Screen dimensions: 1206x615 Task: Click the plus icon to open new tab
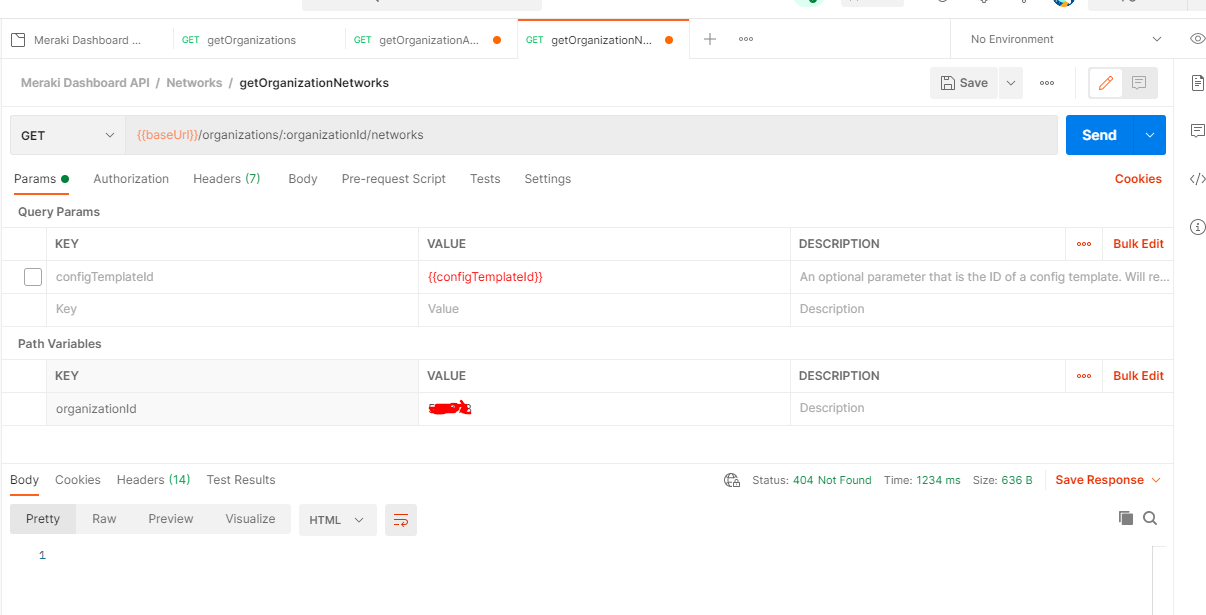click(x=710, y=39)
